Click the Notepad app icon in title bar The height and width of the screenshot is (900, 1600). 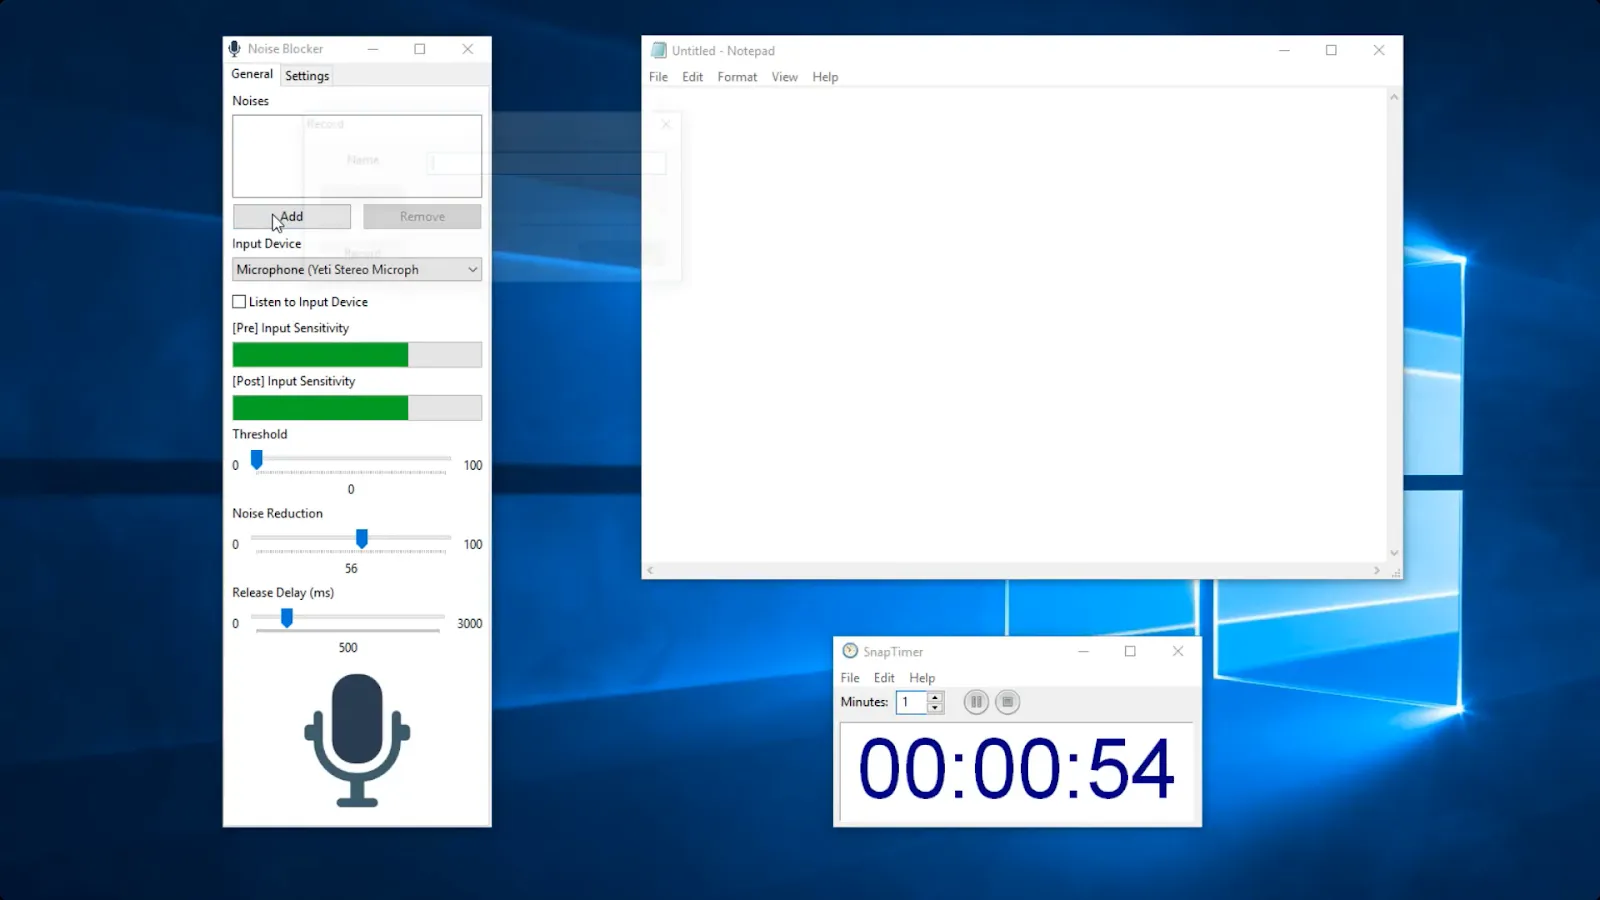click(659, 50)
